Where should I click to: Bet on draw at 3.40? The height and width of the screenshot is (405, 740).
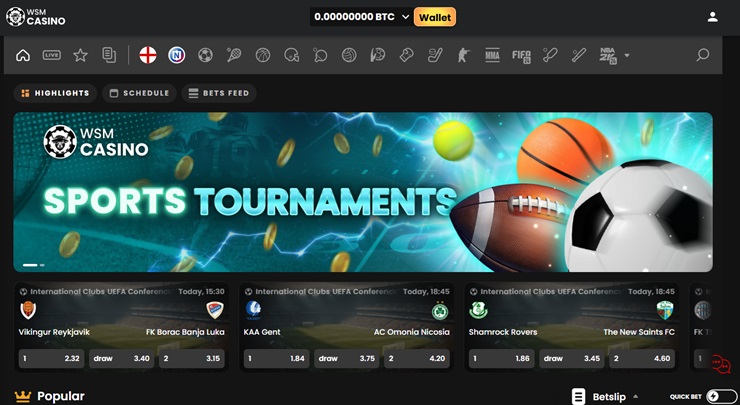click(x=122, y=358)
